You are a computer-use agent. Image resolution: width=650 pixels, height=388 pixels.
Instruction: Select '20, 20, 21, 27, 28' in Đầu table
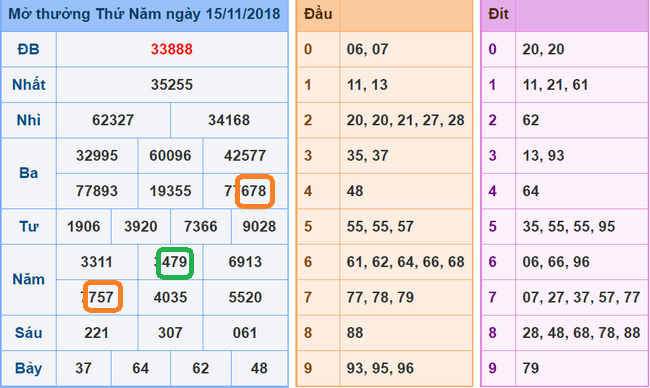(x=405, y=120)
